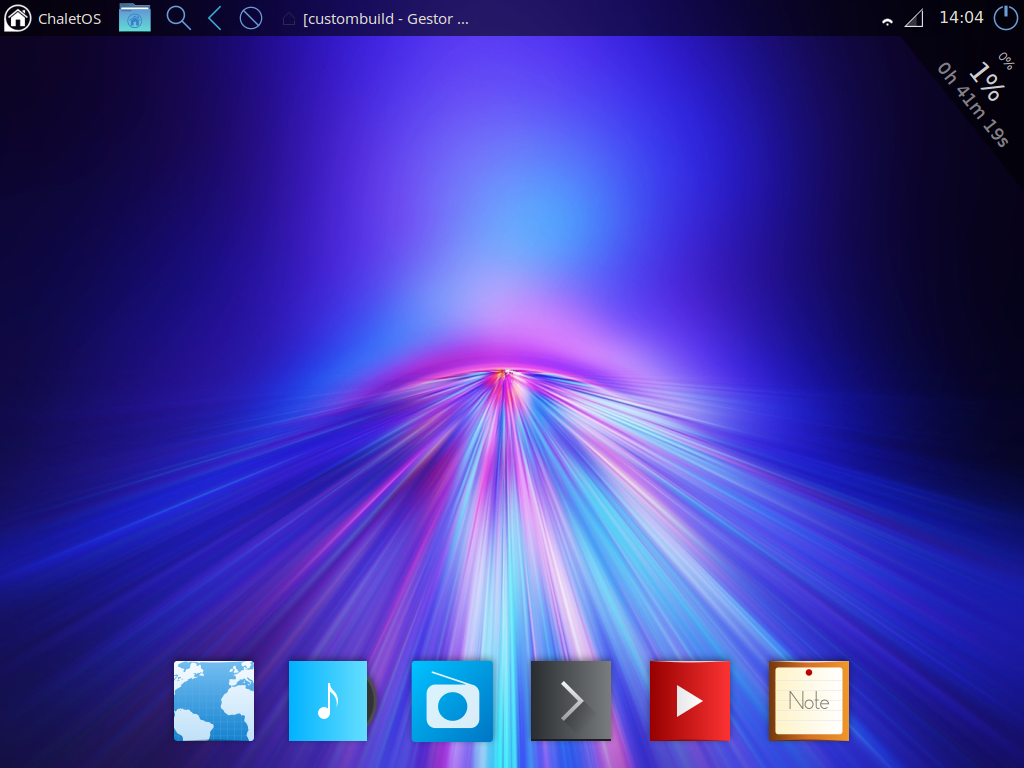Launch the terminal chevron icon

point(571,701)
